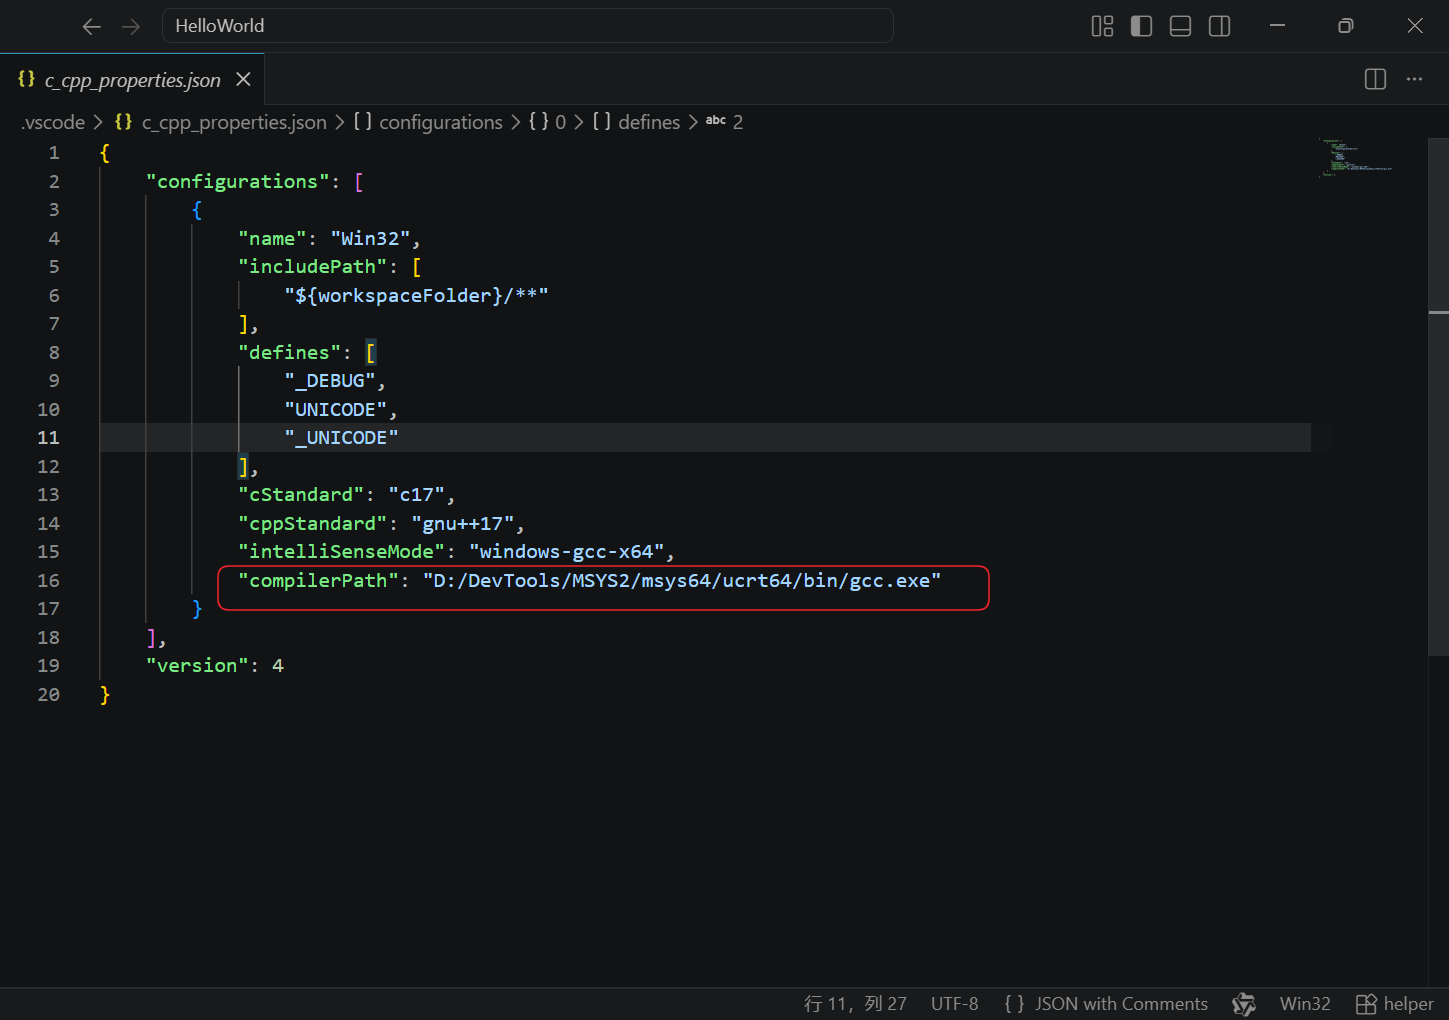Open the defines breadcrumb segment
The height and width of the screenshot is (1020, 1449).
click(x=636, y=122)
